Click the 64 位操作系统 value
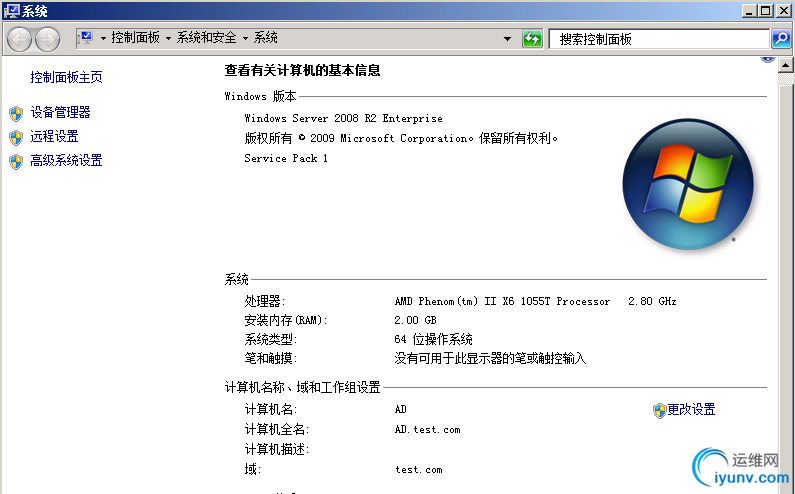Image resolution: width=795 pixels, height=494 pixels. point(433,339)
